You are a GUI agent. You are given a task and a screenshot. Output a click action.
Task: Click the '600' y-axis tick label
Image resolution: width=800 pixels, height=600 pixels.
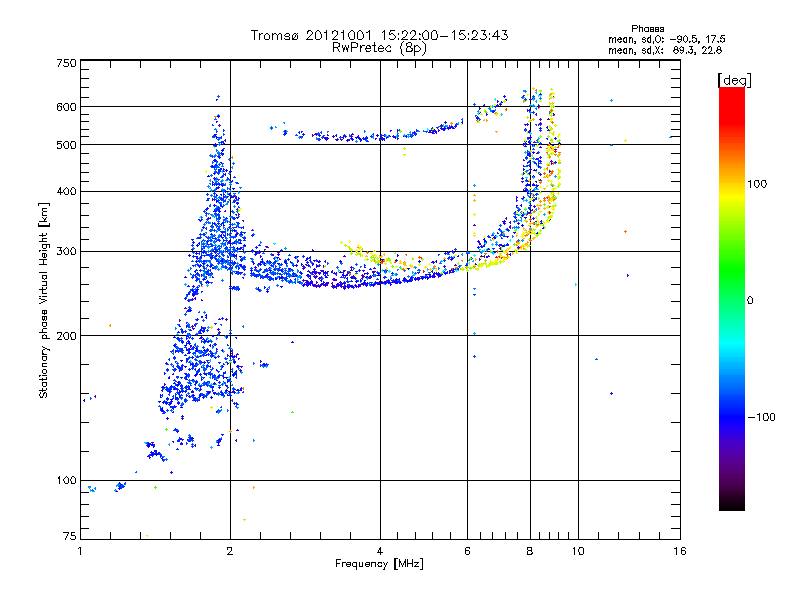pos(66,107)
